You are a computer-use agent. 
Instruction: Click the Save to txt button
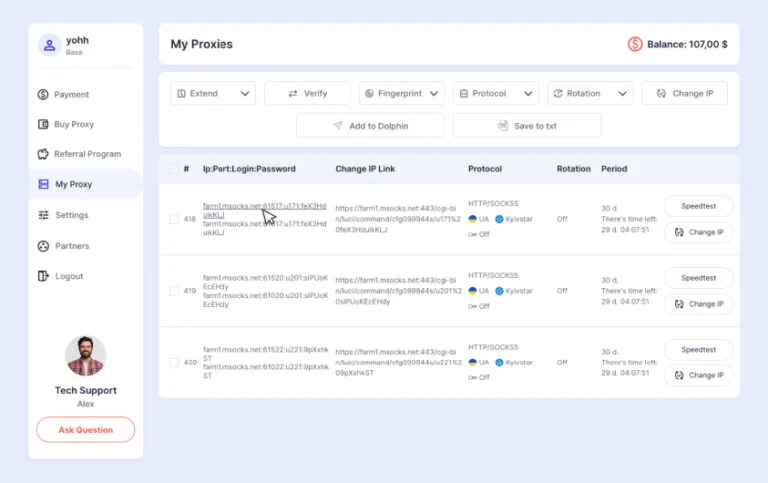527,125
